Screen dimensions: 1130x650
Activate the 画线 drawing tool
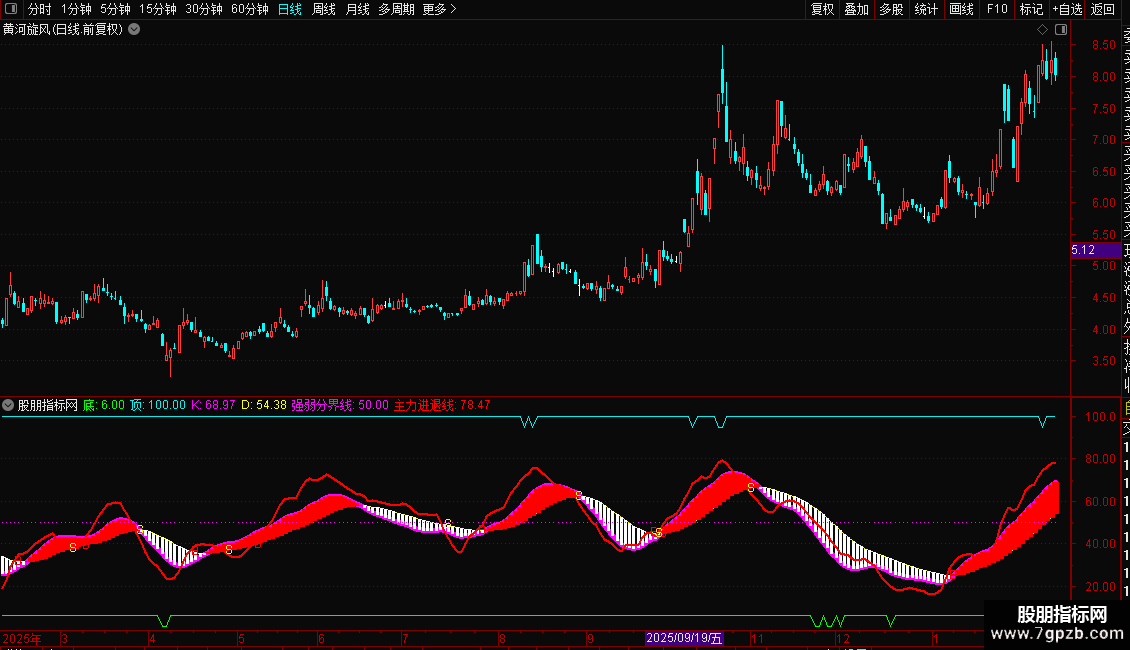[x=961, y=9]
